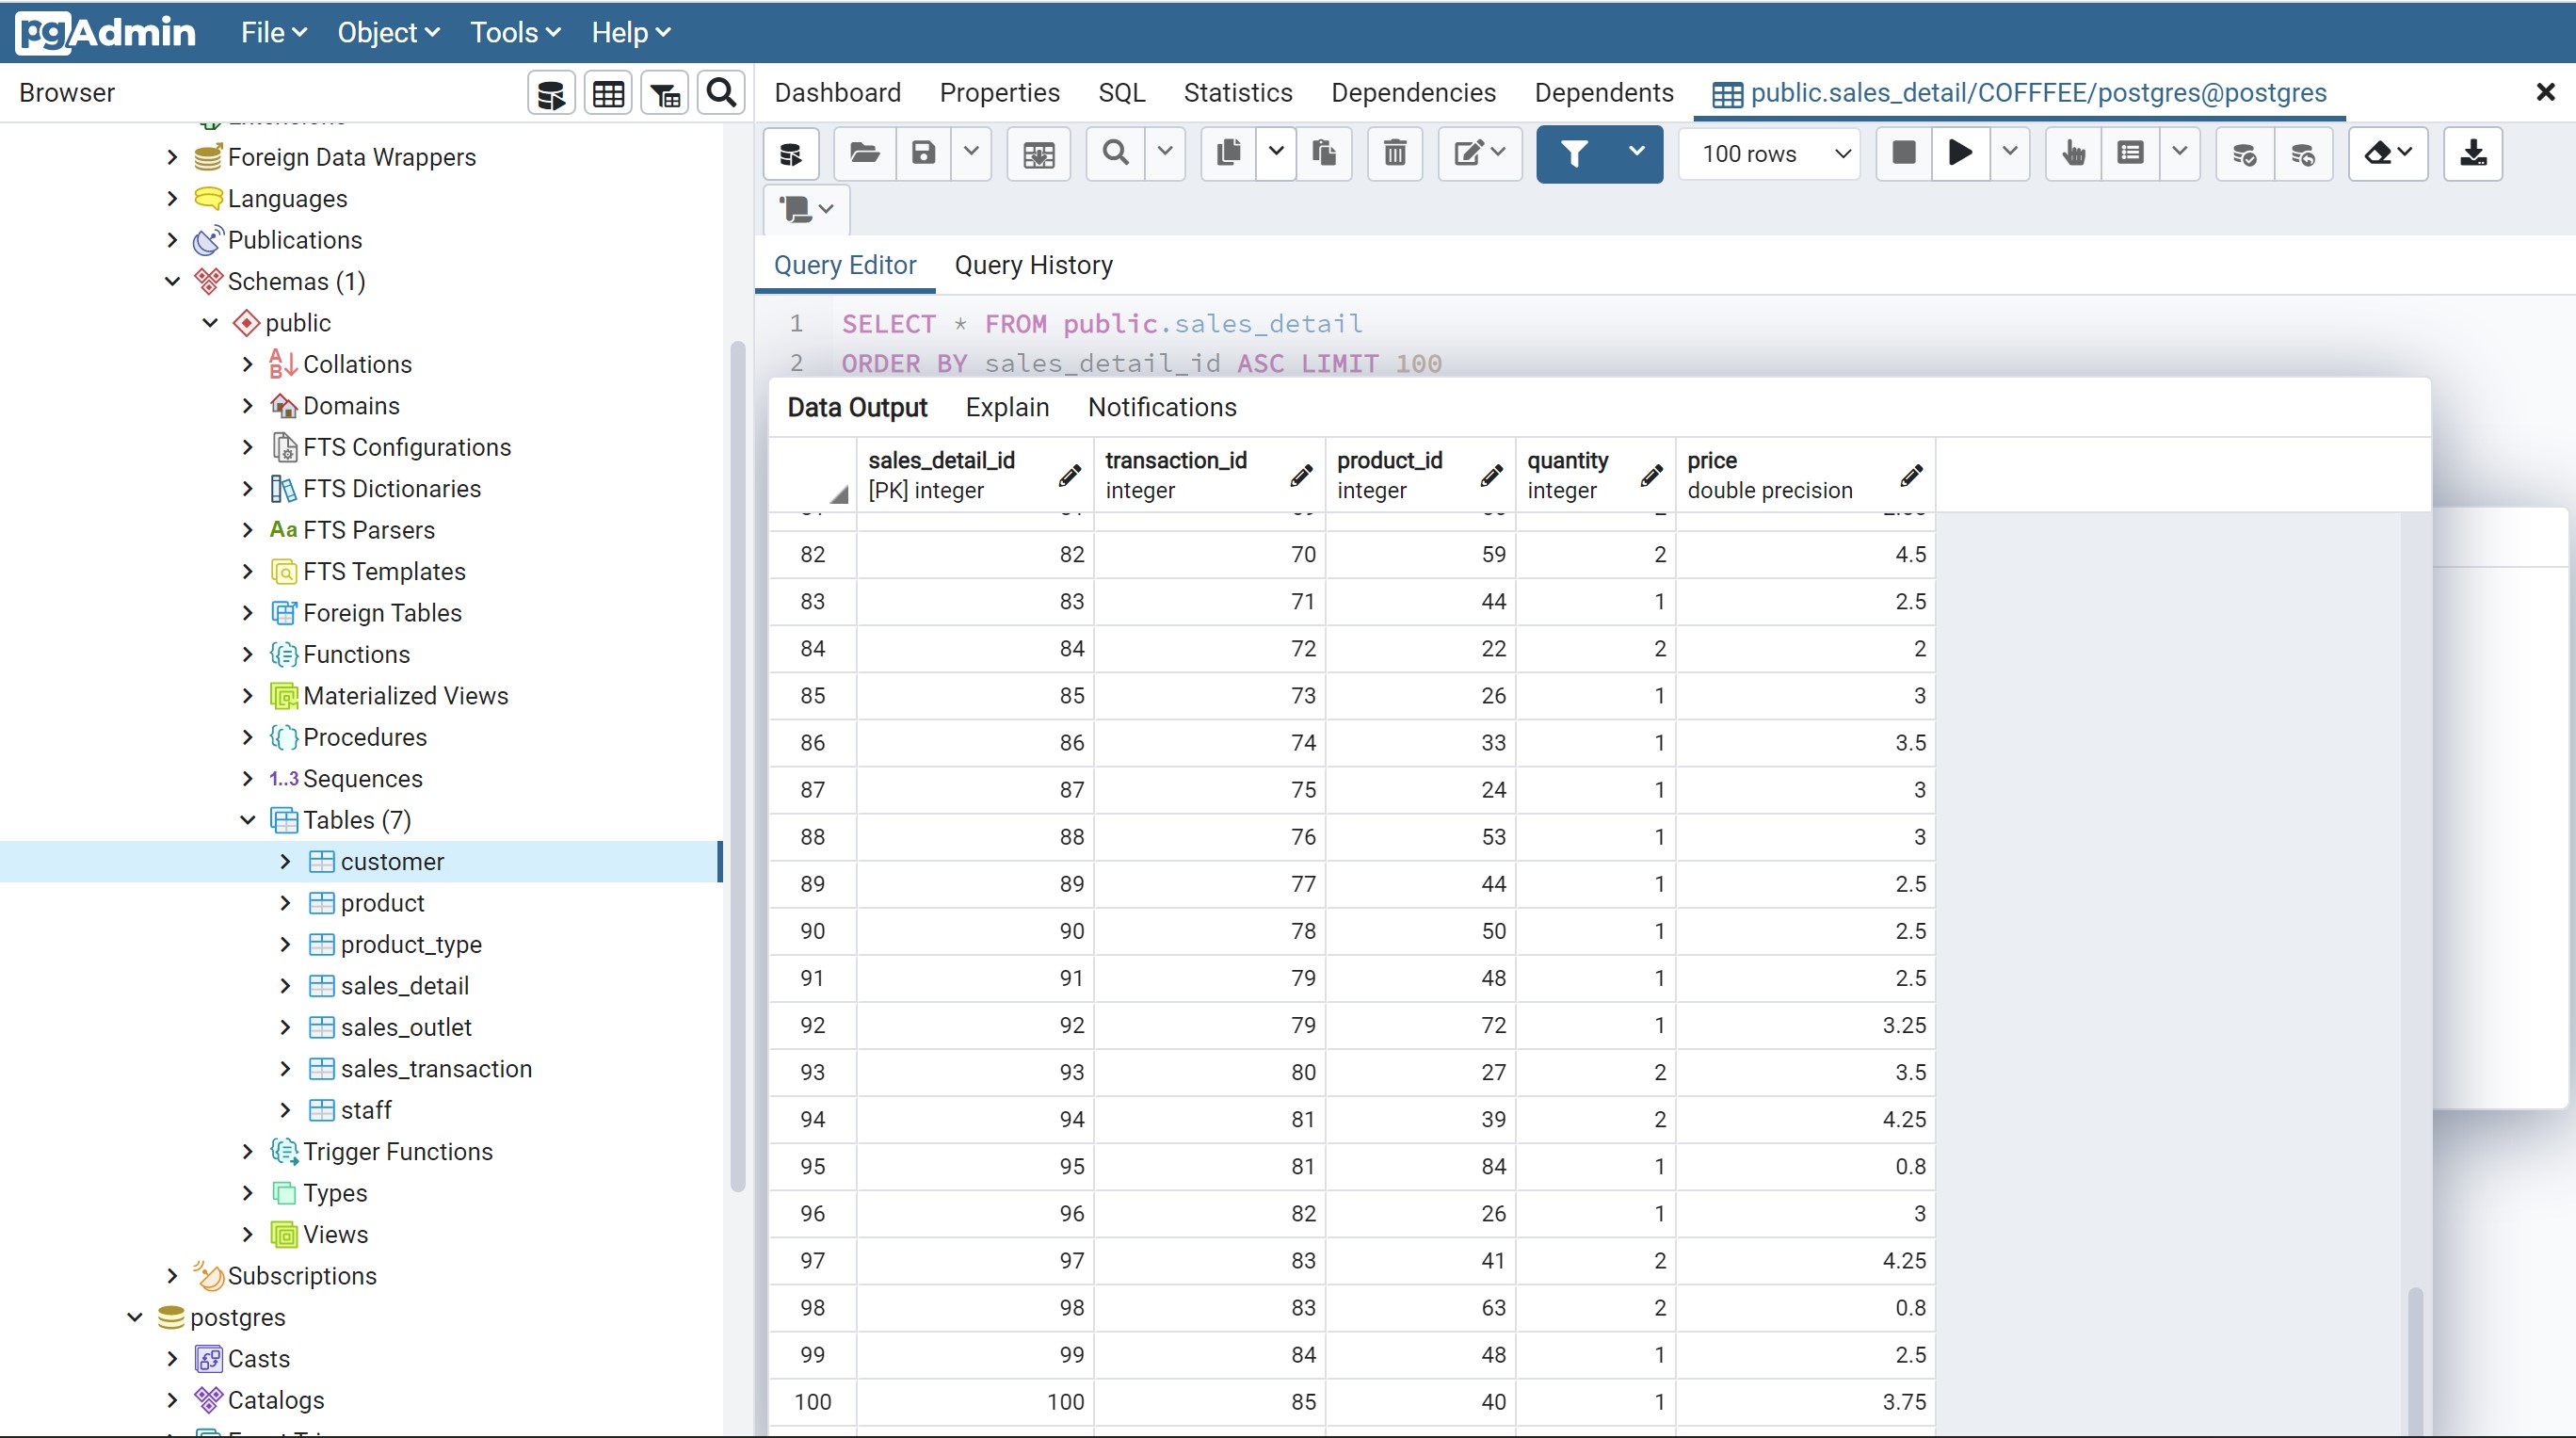
Task: Delete selected rows with the trash icon
Action: coord(1394,154)
